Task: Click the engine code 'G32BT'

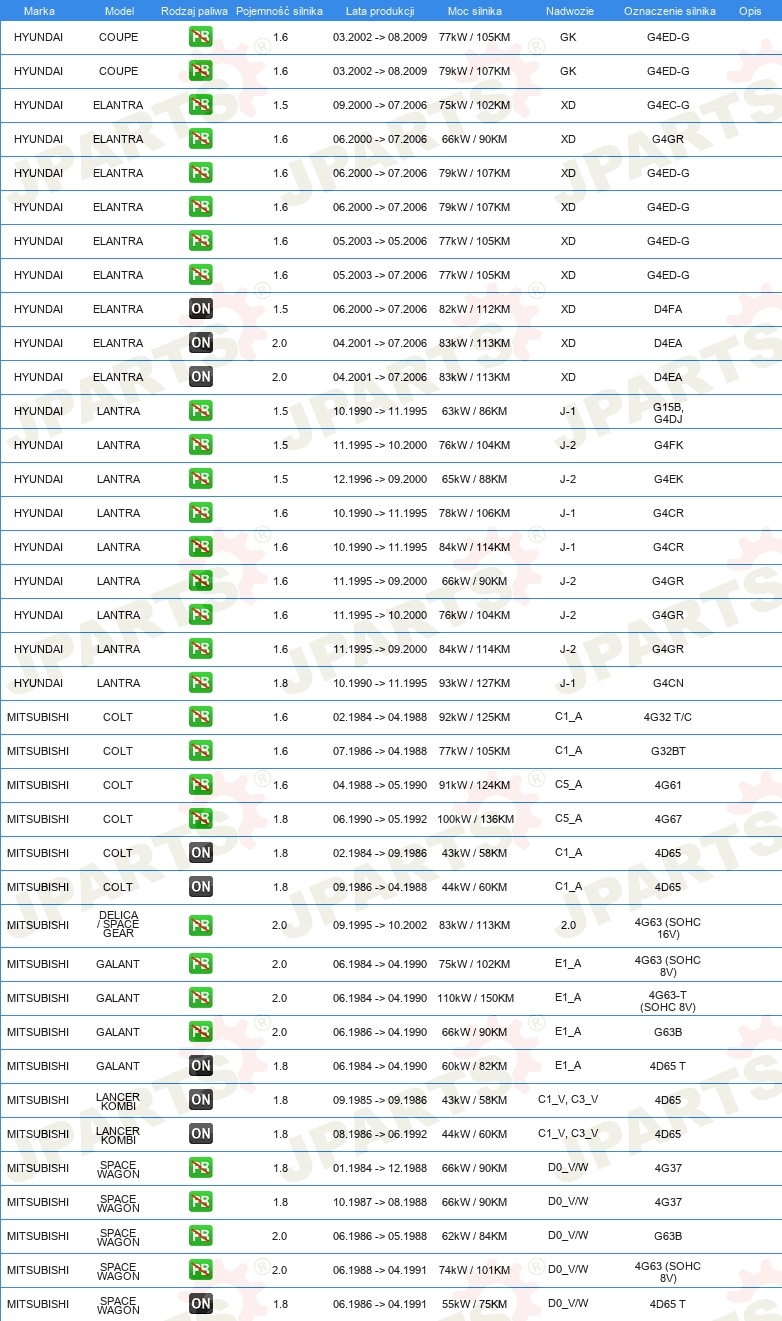Action: [668, 751]
